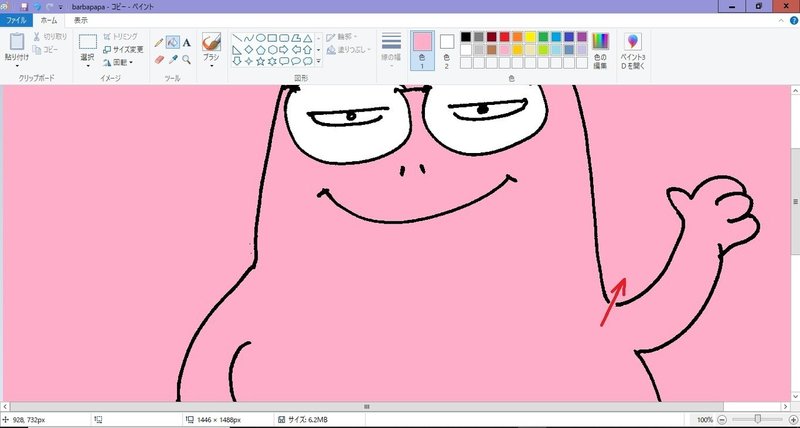
Task: Click Crop (トリミング)
Action: pyautogui.click(x=120, y=36)
